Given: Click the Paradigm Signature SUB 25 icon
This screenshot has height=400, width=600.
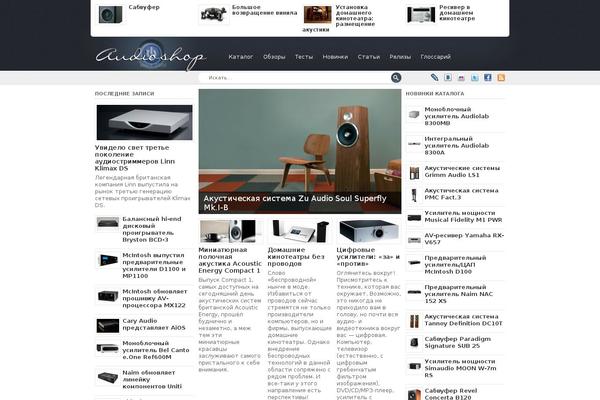Looking at the screenshot, I should (x=414, y=343).
